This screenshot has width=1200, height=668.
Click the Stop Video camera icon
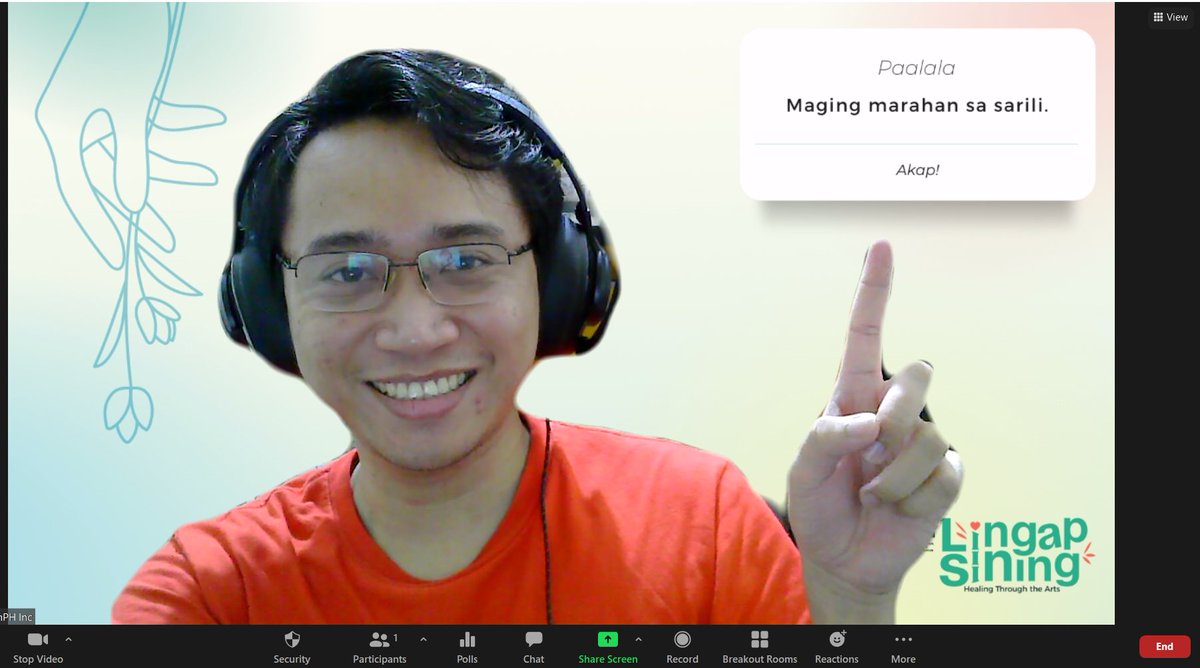point(38,640)
